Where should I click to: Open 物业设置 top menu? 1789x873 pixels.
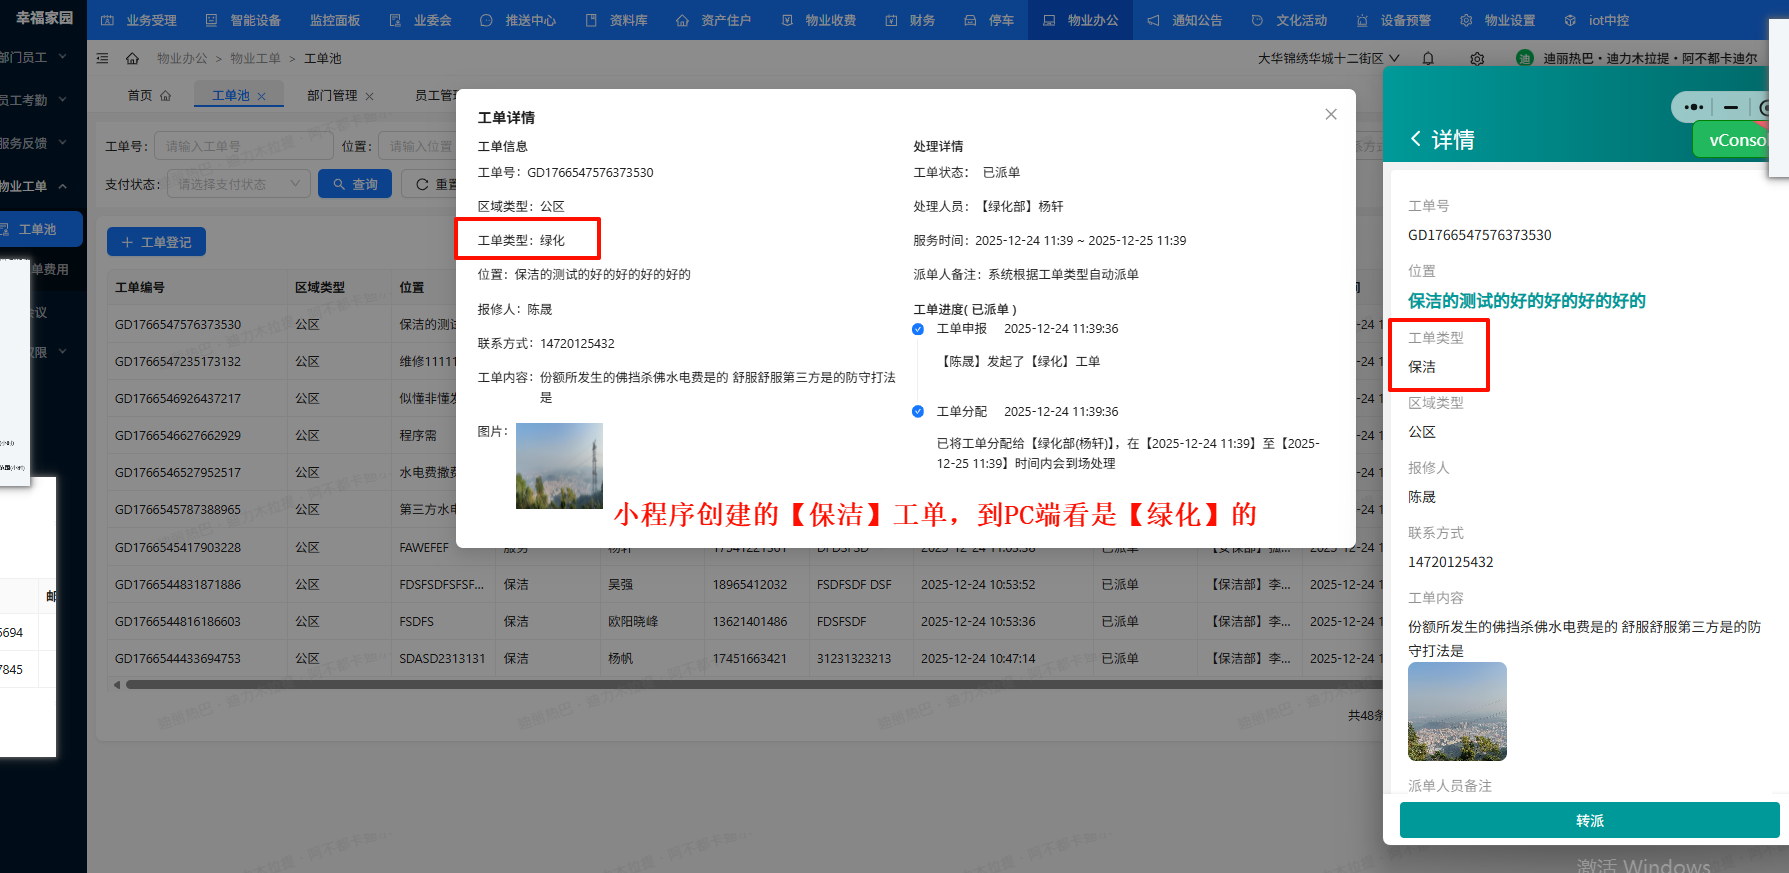[1497, 20]
